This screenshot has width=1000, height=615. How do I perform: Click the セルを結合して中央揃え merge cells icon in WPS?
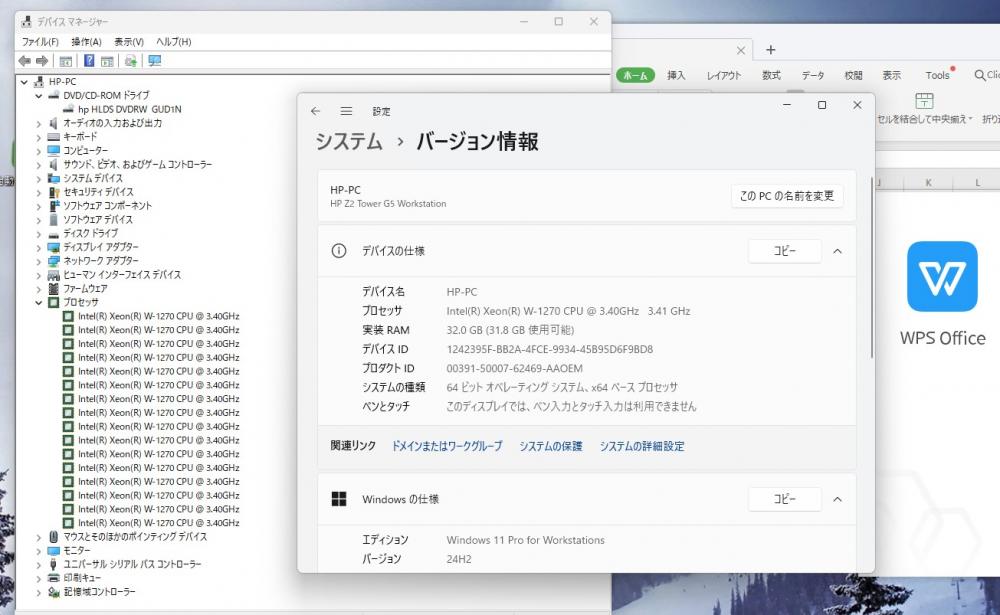(924, 100)
